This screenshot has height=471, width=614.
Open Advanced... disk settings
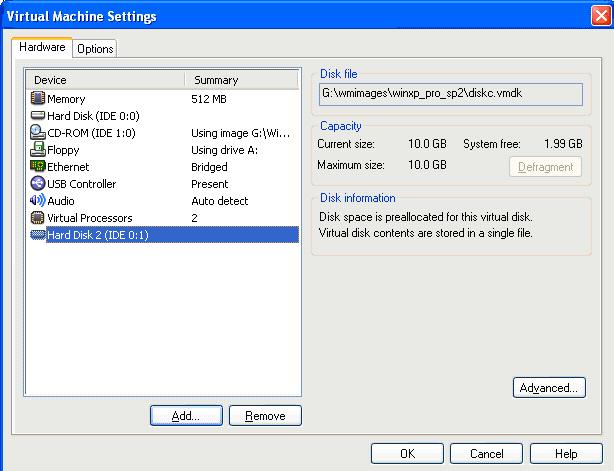pyautogui.click(x=548, y=388)
